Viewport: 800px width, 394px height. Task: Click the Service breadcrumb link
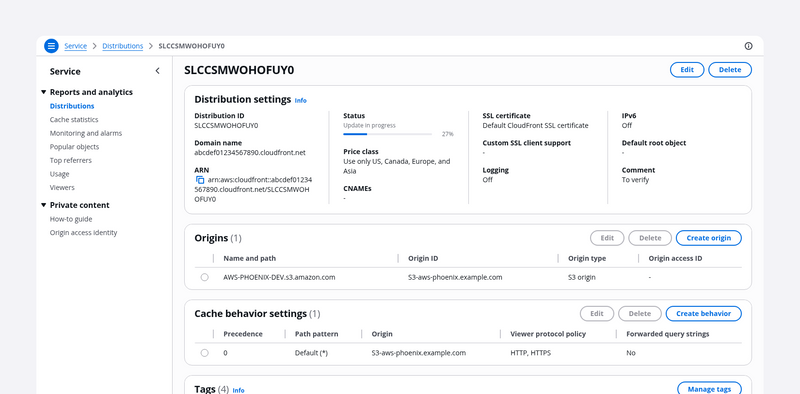(76, 46)
